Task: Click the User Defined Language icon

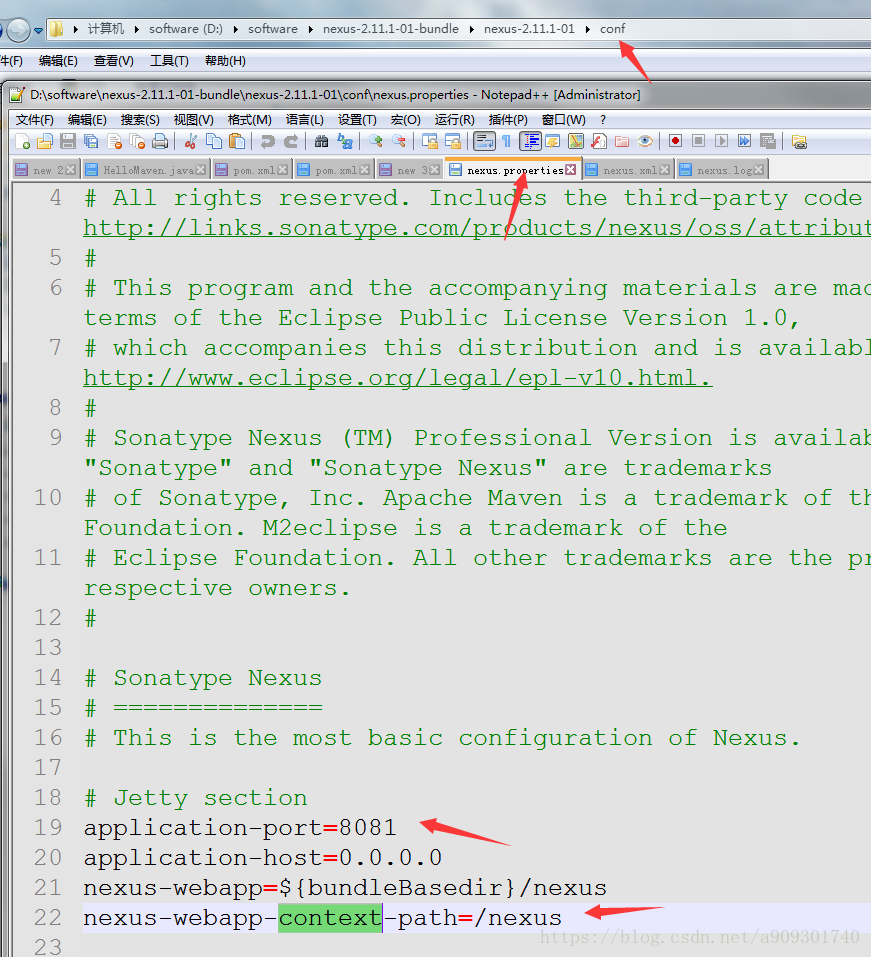Action: click(553, 142)
